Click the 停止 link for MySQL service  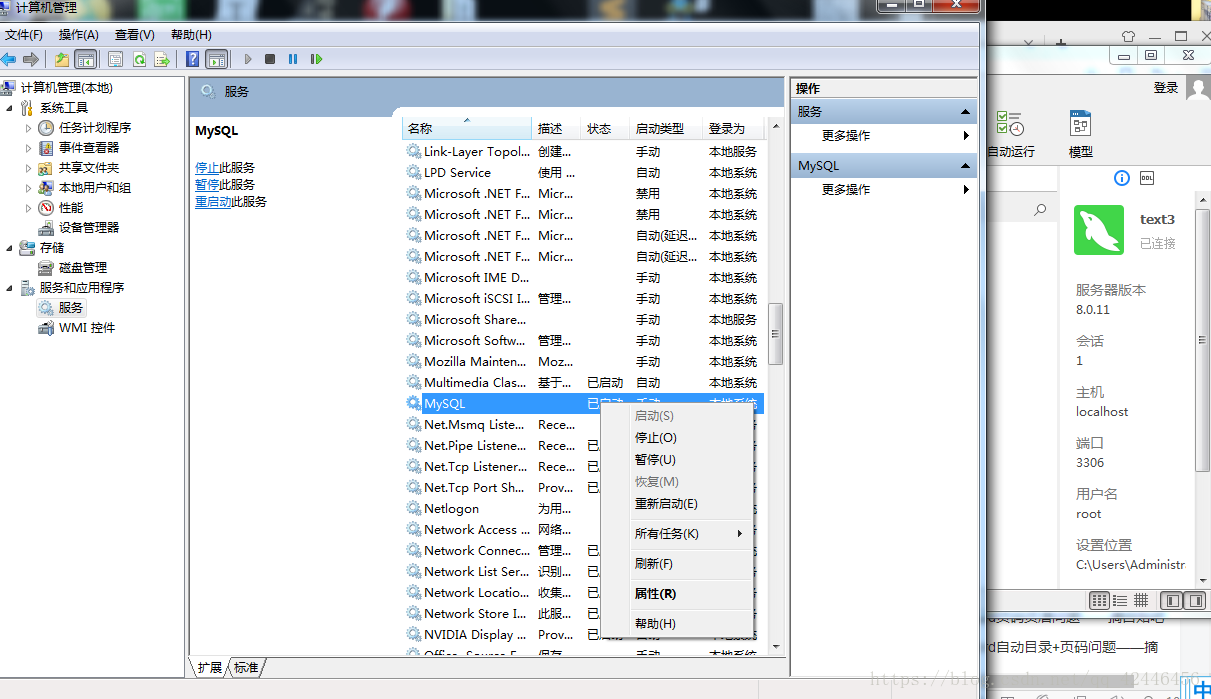(207, 168)
